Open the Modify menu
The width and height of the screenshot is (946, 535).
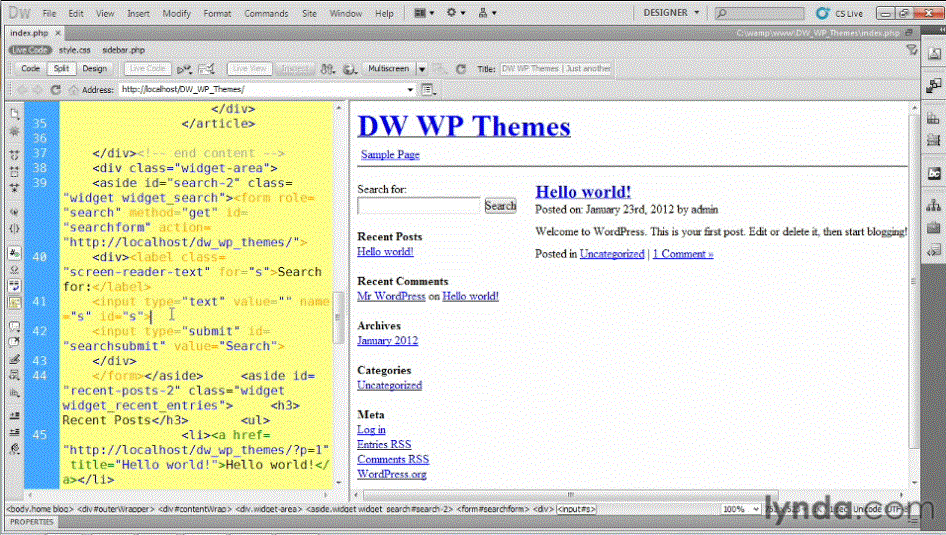click(x=176, y=13)
